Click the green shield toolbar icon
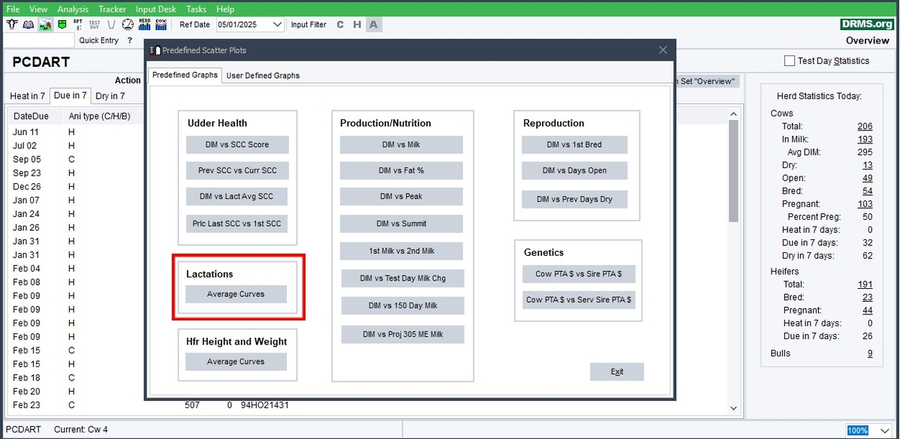 coord(61,25)
